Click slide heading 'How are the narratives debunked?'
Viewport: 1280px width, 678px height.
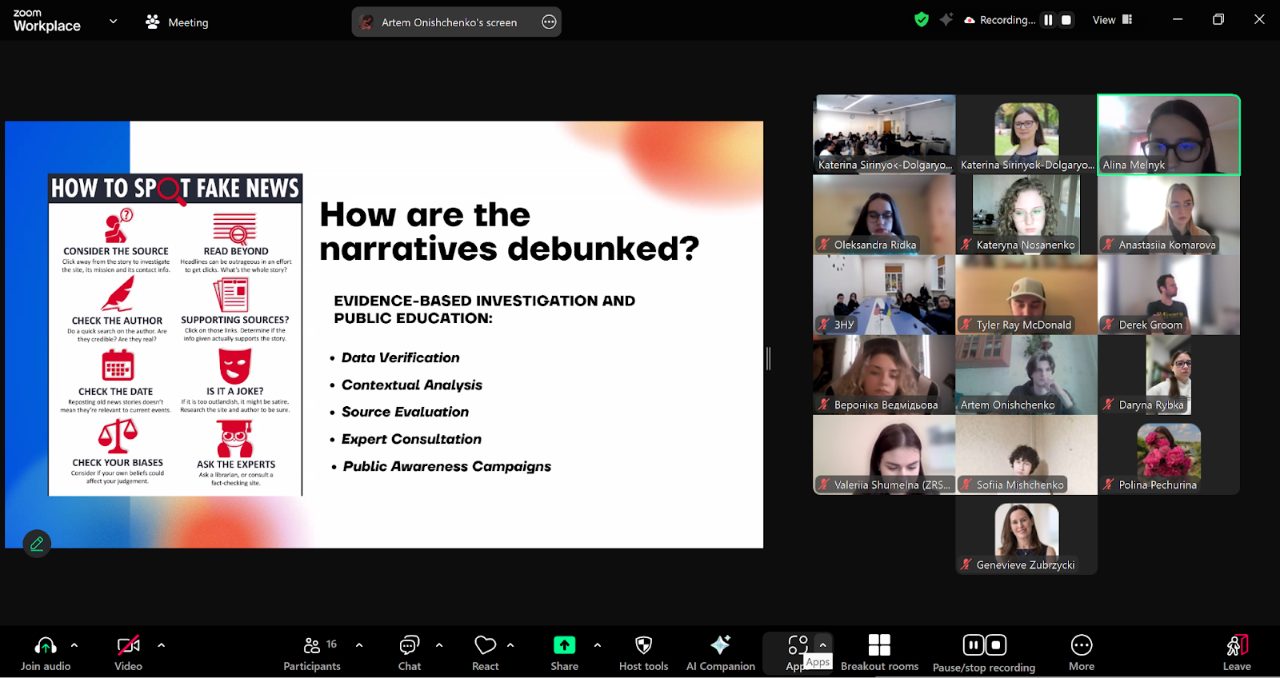tap(509, 231)
